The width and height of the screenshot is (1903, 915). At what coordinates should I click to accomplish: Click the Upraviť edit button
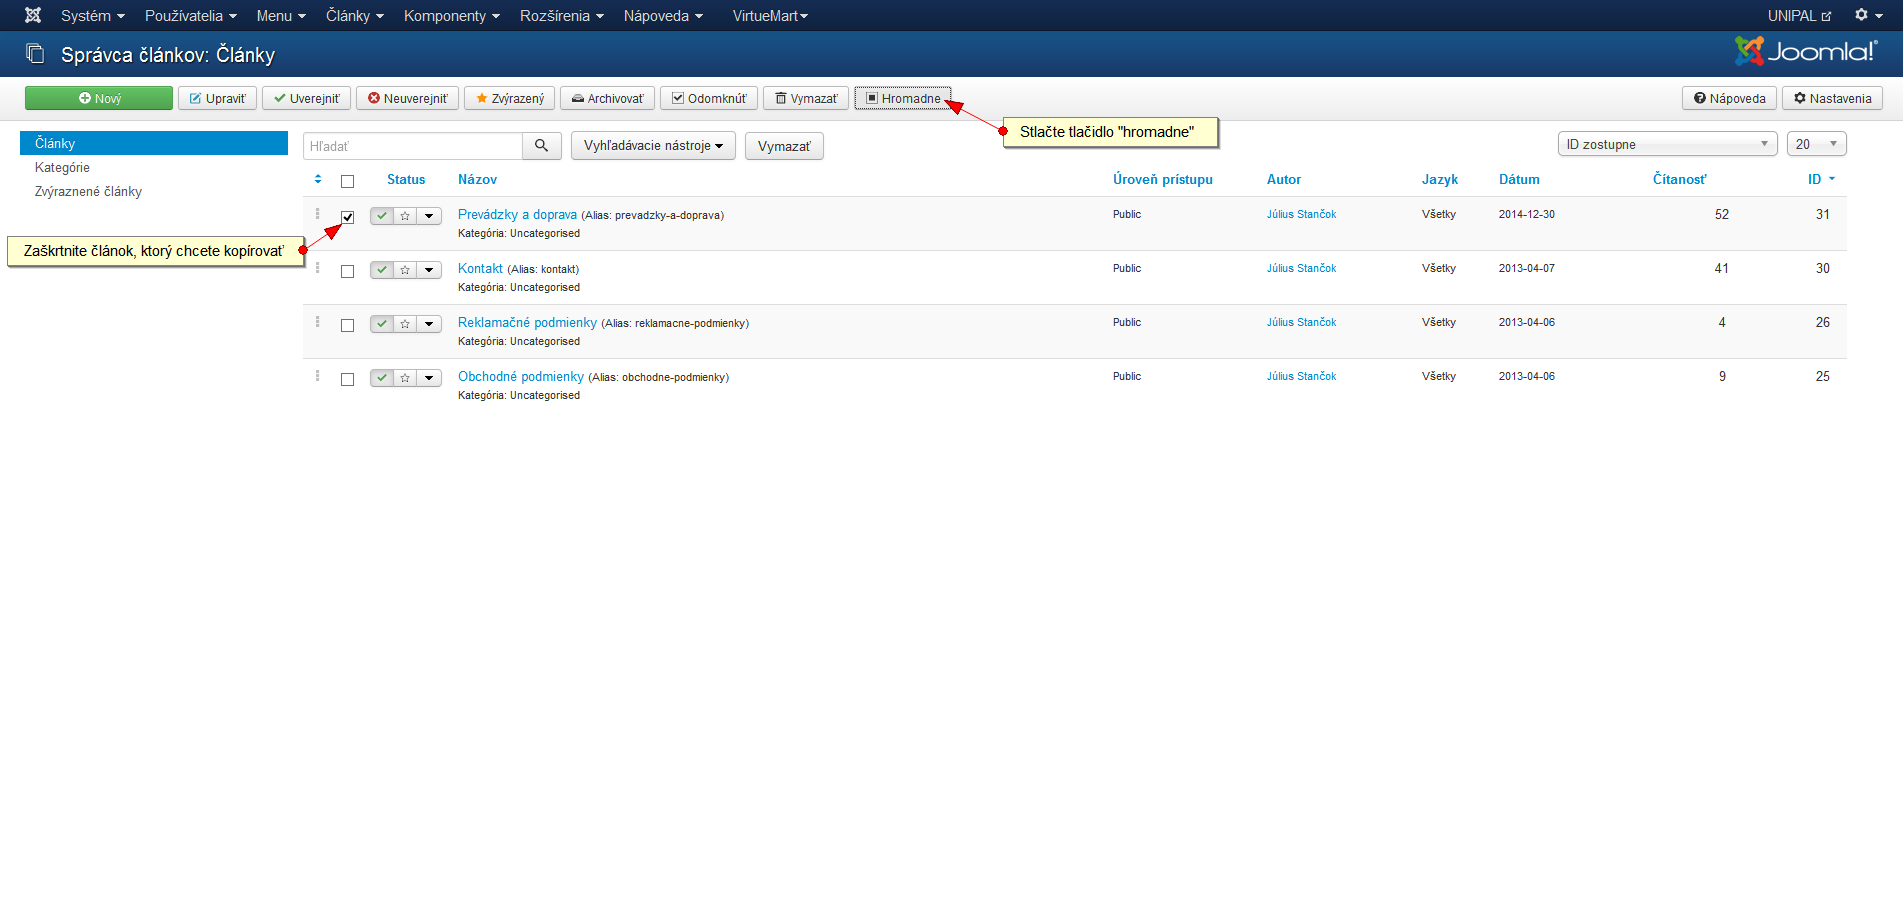point(218,98)
